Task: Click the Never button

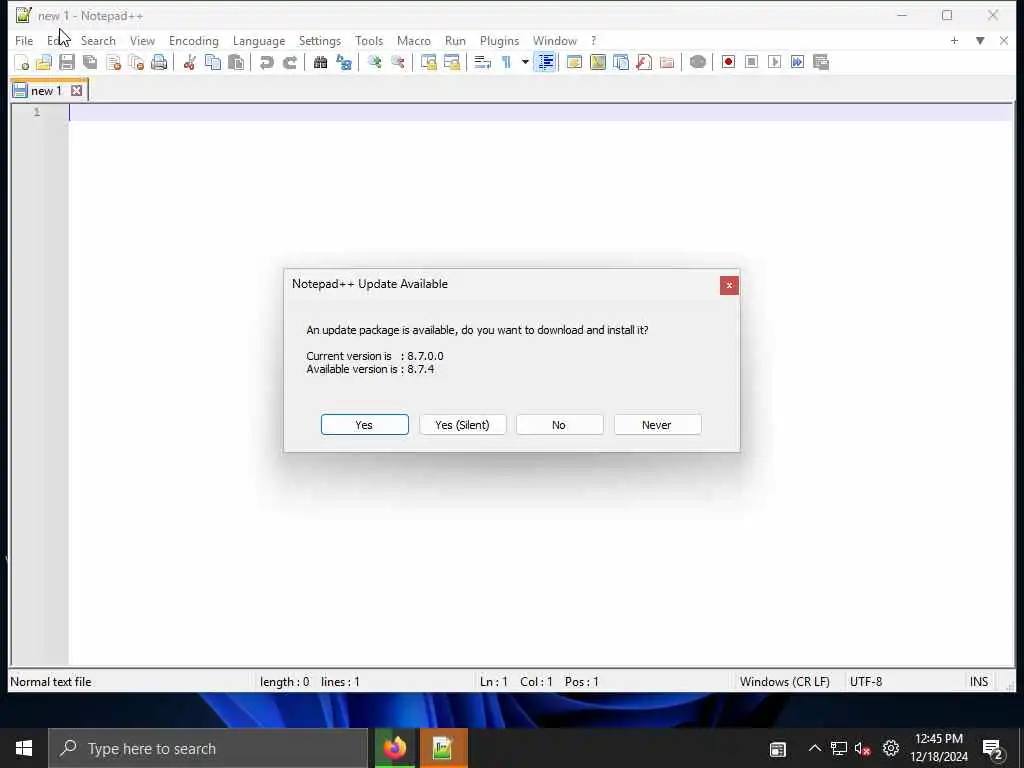Action: pyautogui.click(x=657, y=424)
